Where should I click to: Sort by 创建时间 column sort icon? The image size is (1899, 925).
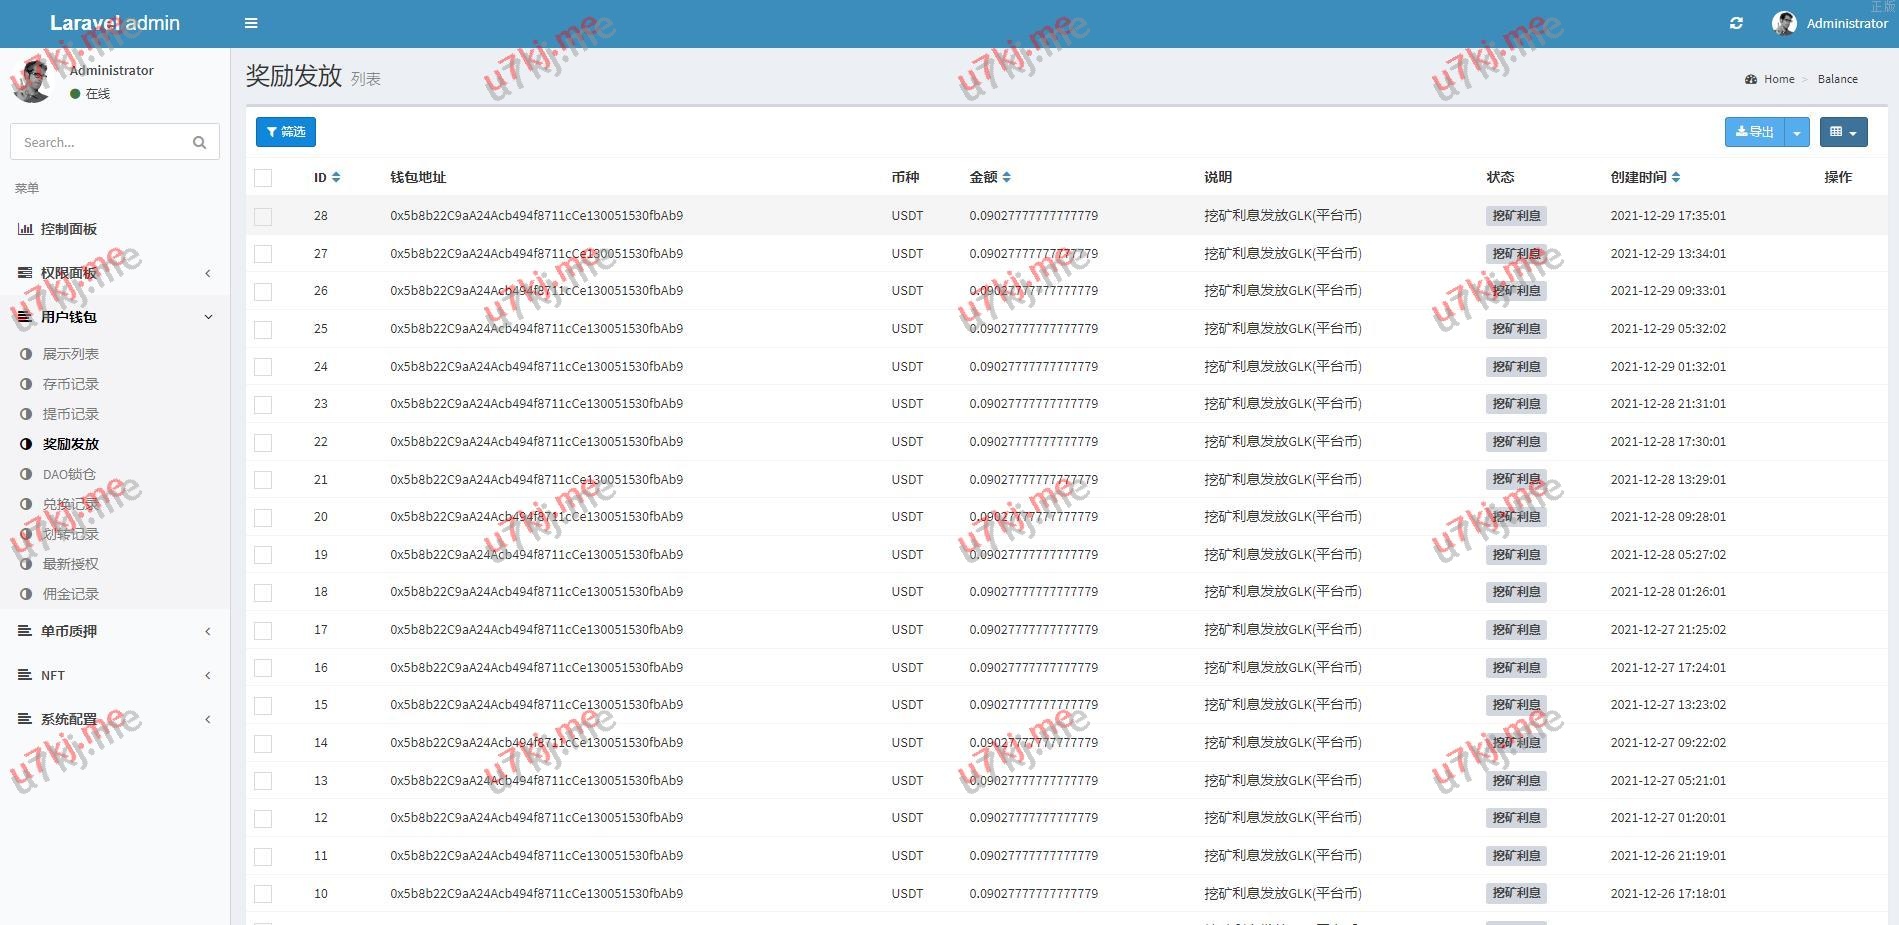(x=1676, y=177)
